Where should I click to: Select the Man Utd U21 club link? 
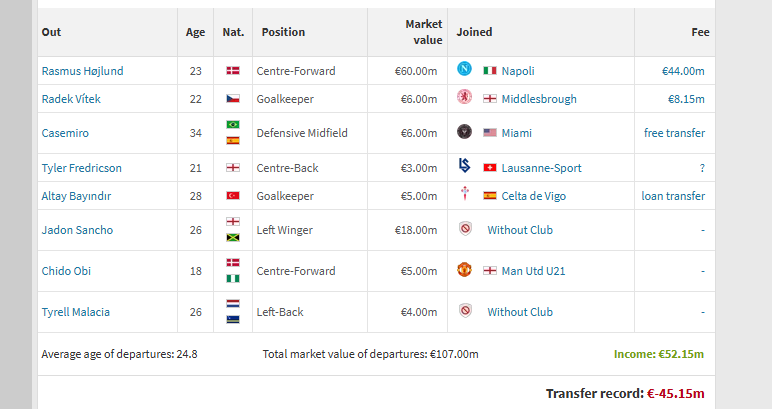click(533, 271)
